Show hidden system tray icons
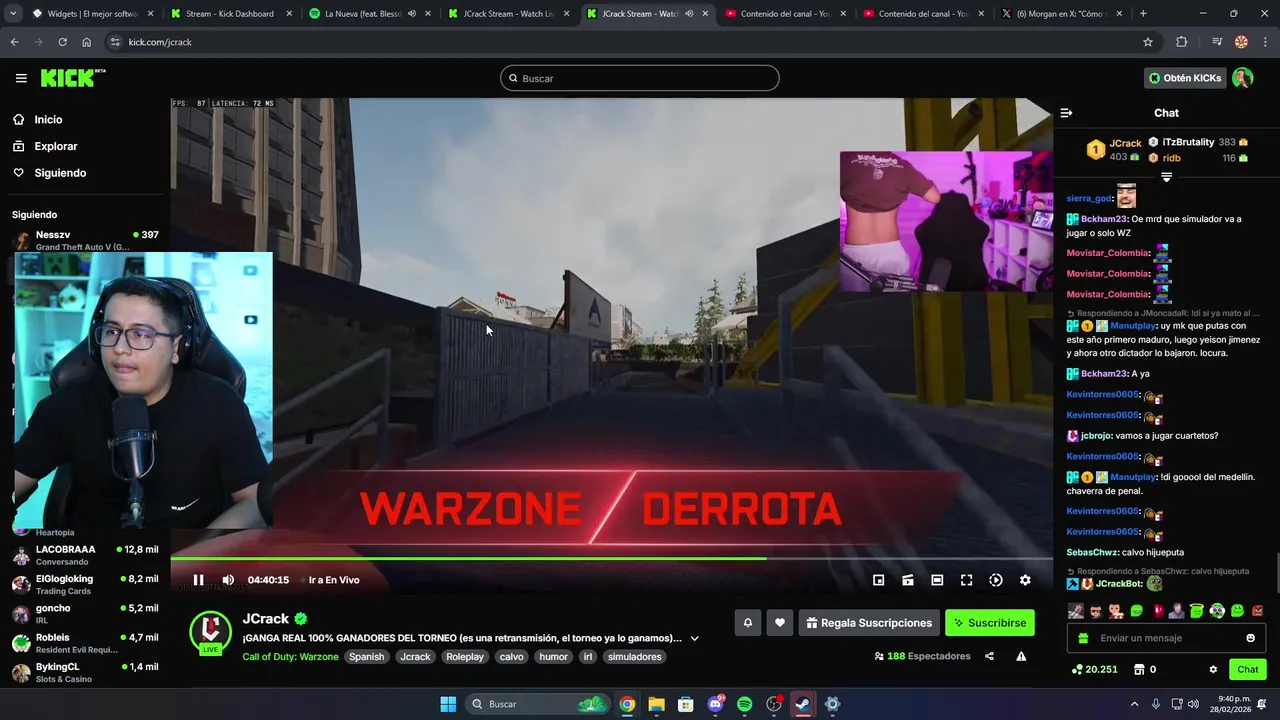 pos(1137,704)
